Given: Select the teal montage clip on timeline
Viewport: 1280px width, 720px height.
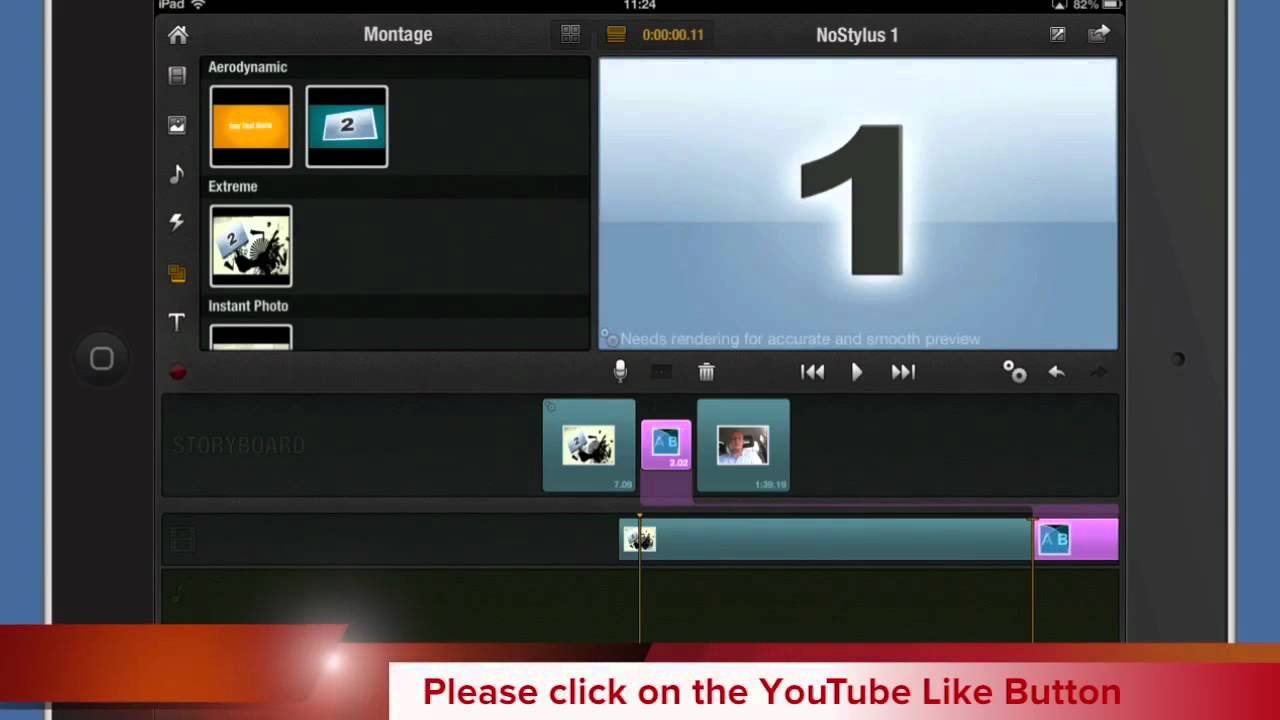Looking at the screenshot, I should 826,539.
